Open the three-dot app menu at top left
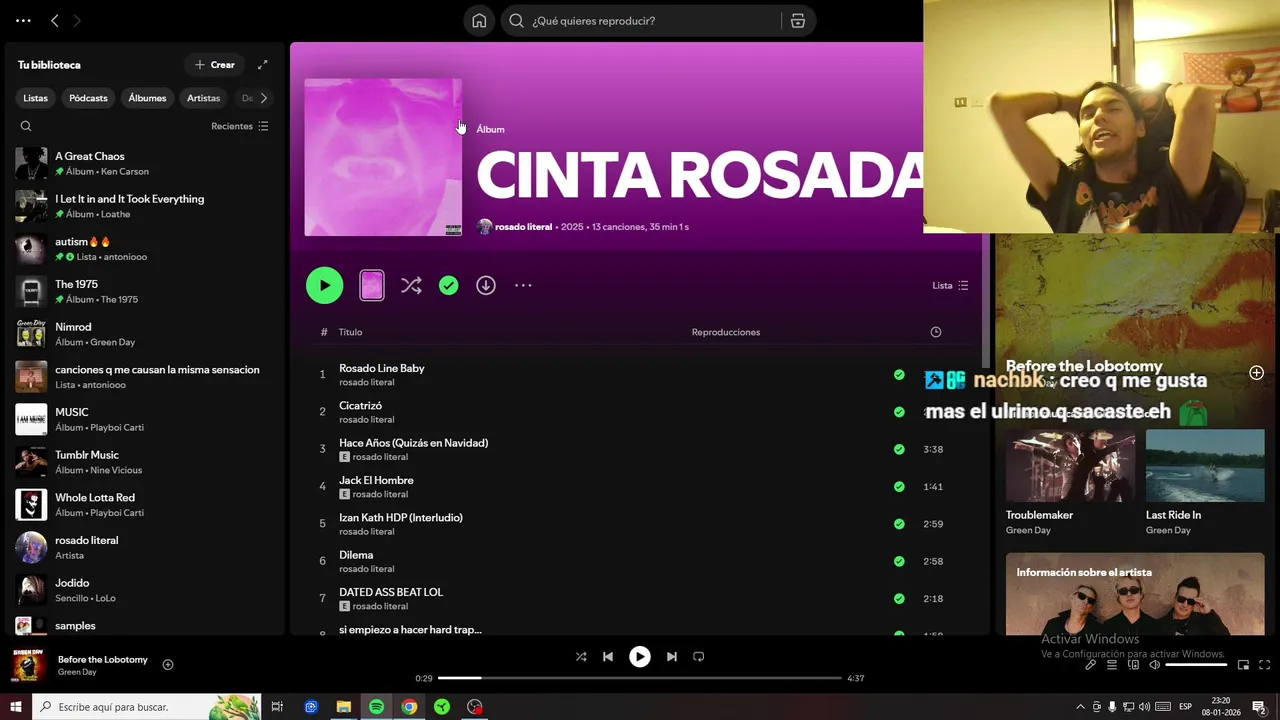1280x720 pixels. click(x=23, y=20)
